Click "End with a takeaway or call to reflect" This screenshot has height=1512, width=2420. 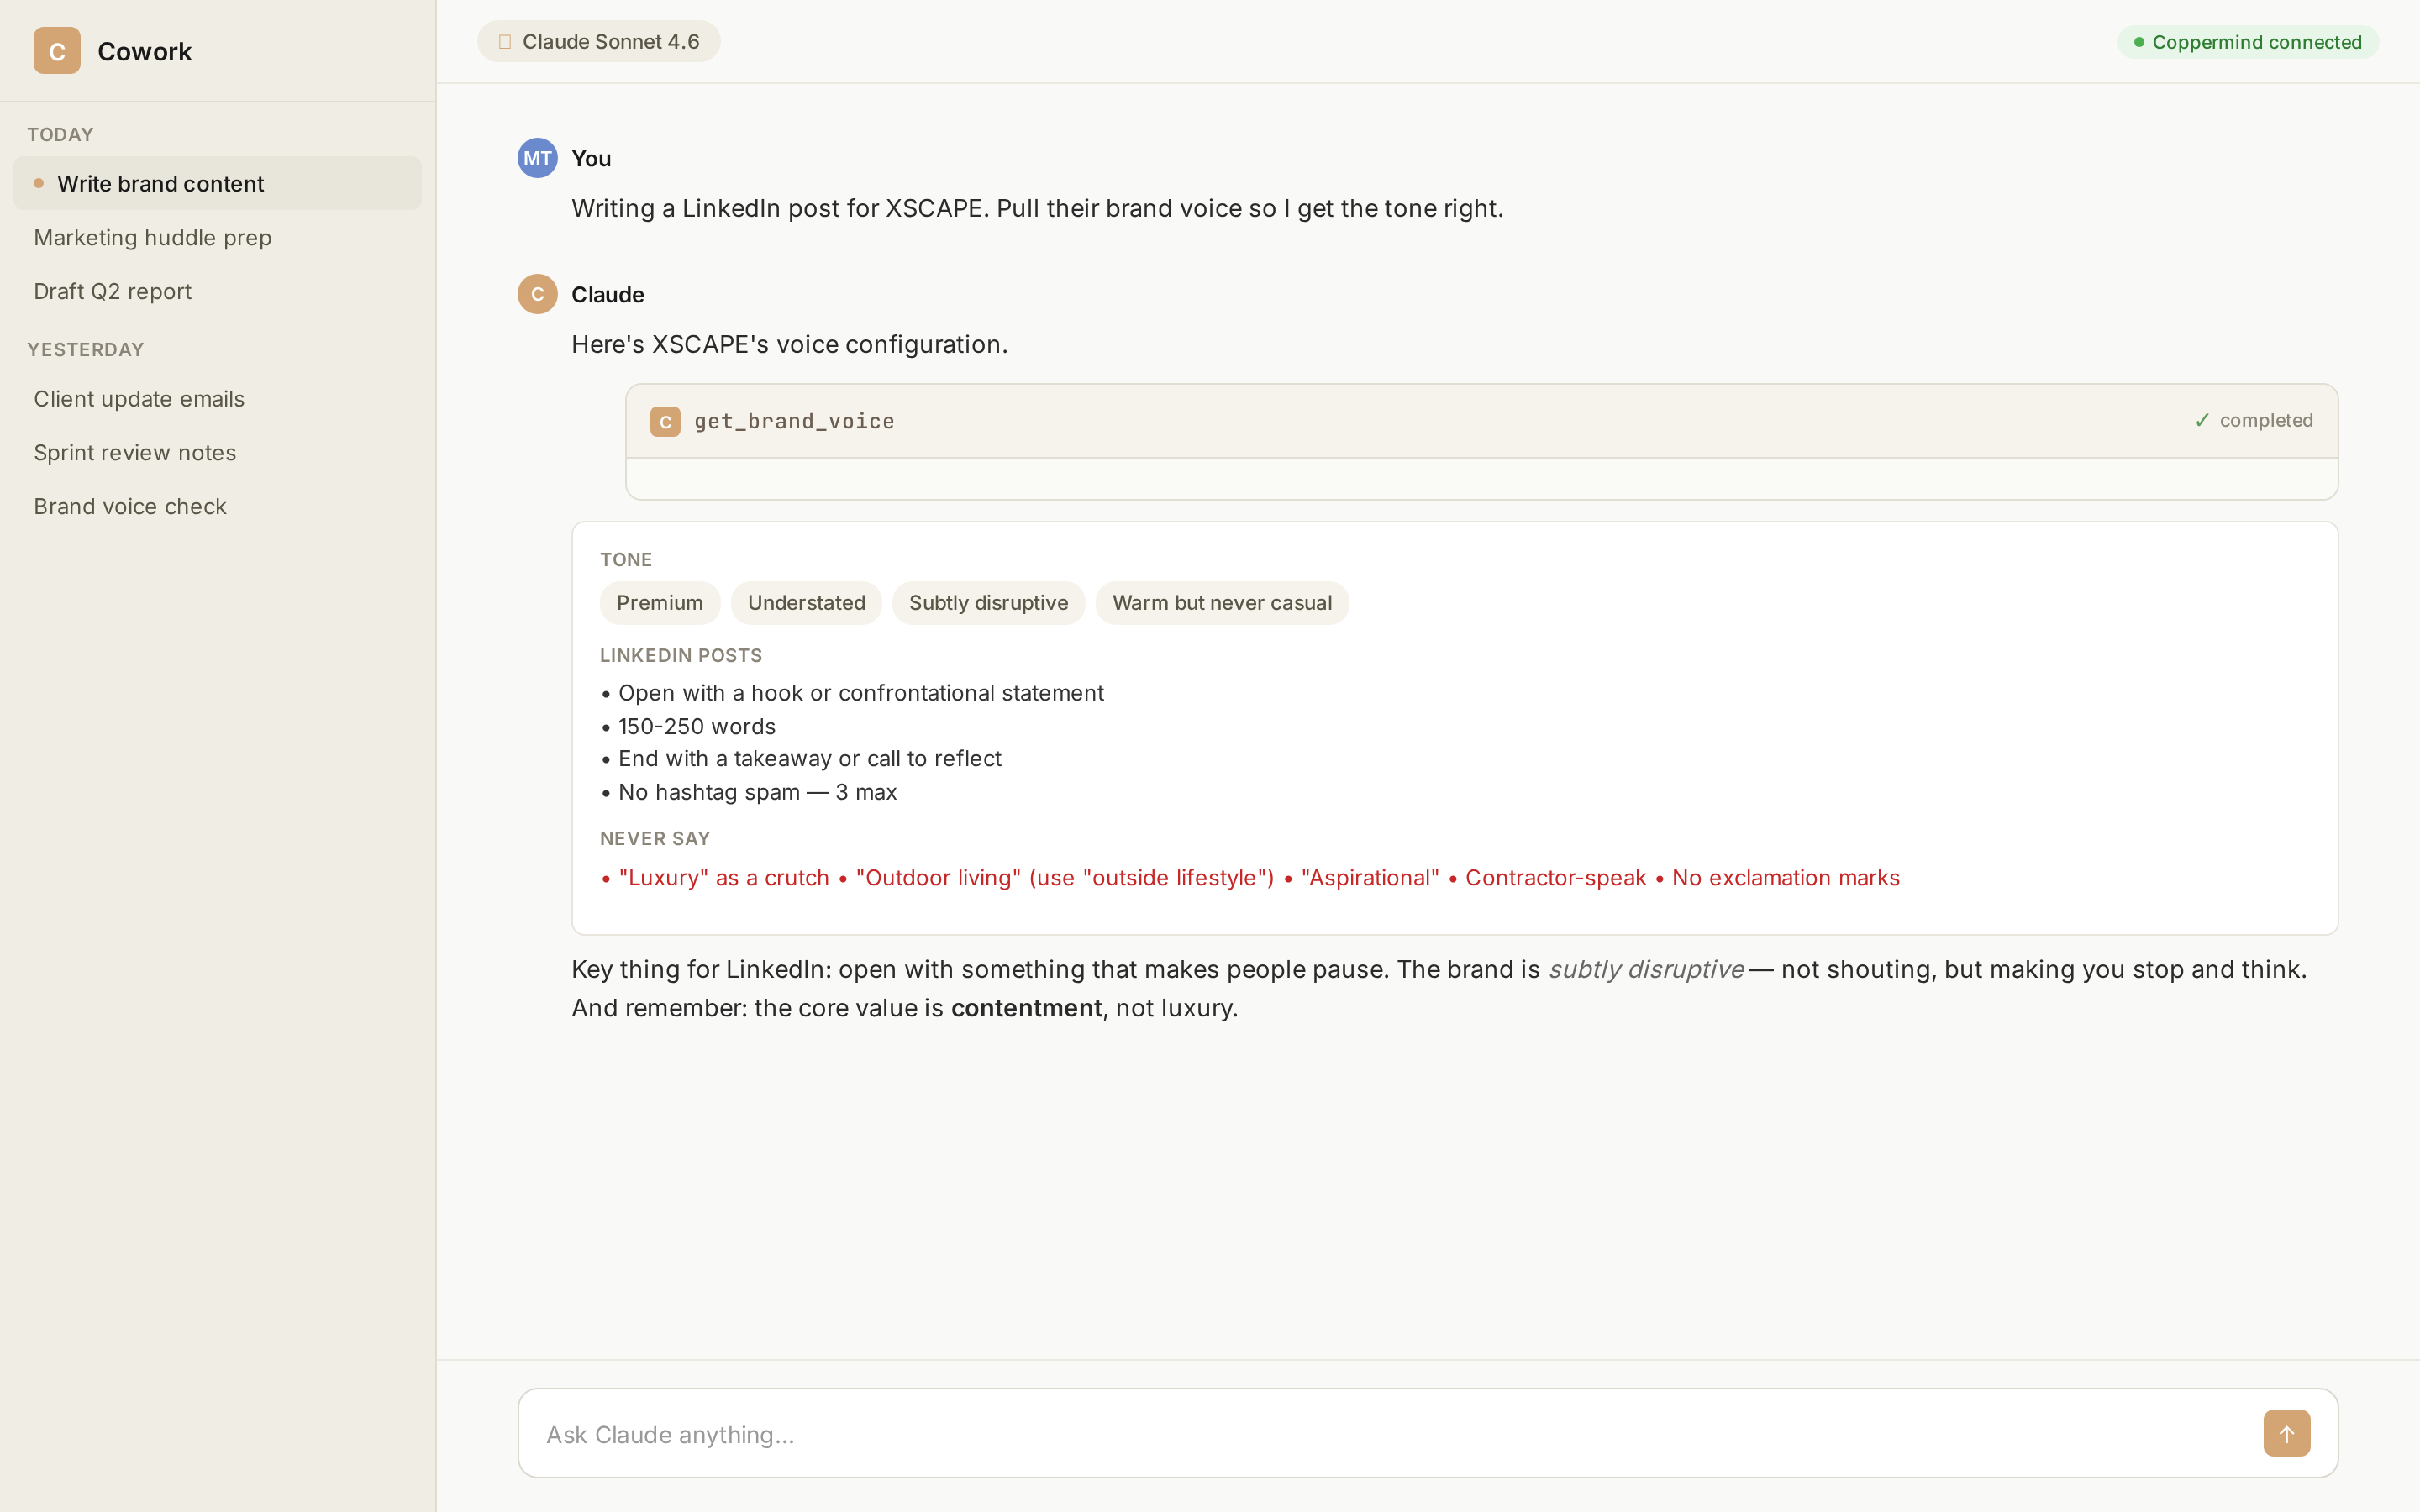[x=801, y=759]
